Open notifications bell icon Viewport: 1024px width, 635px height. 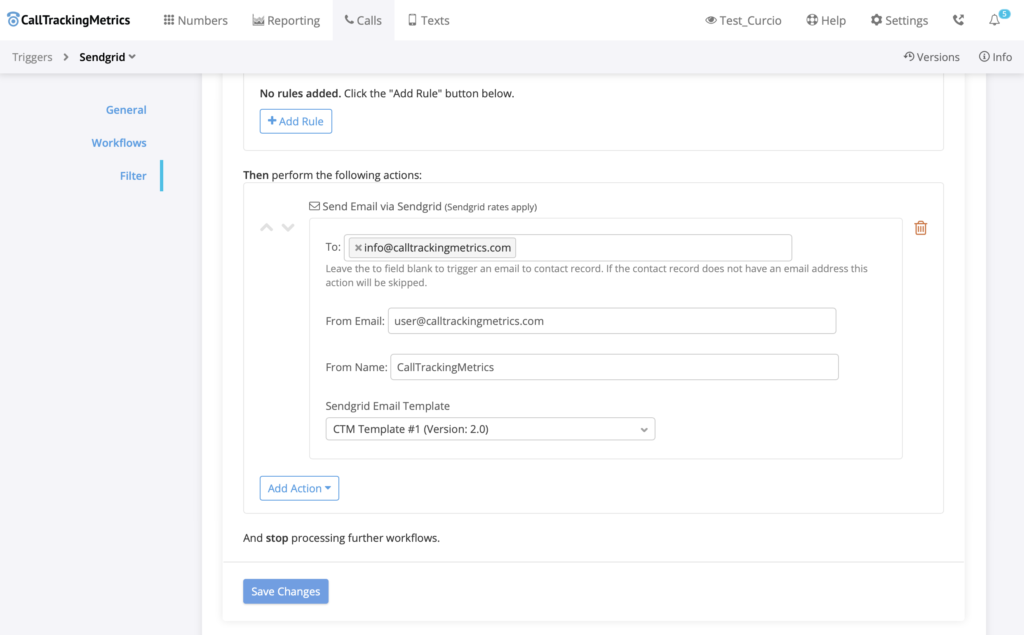point(995,20)
